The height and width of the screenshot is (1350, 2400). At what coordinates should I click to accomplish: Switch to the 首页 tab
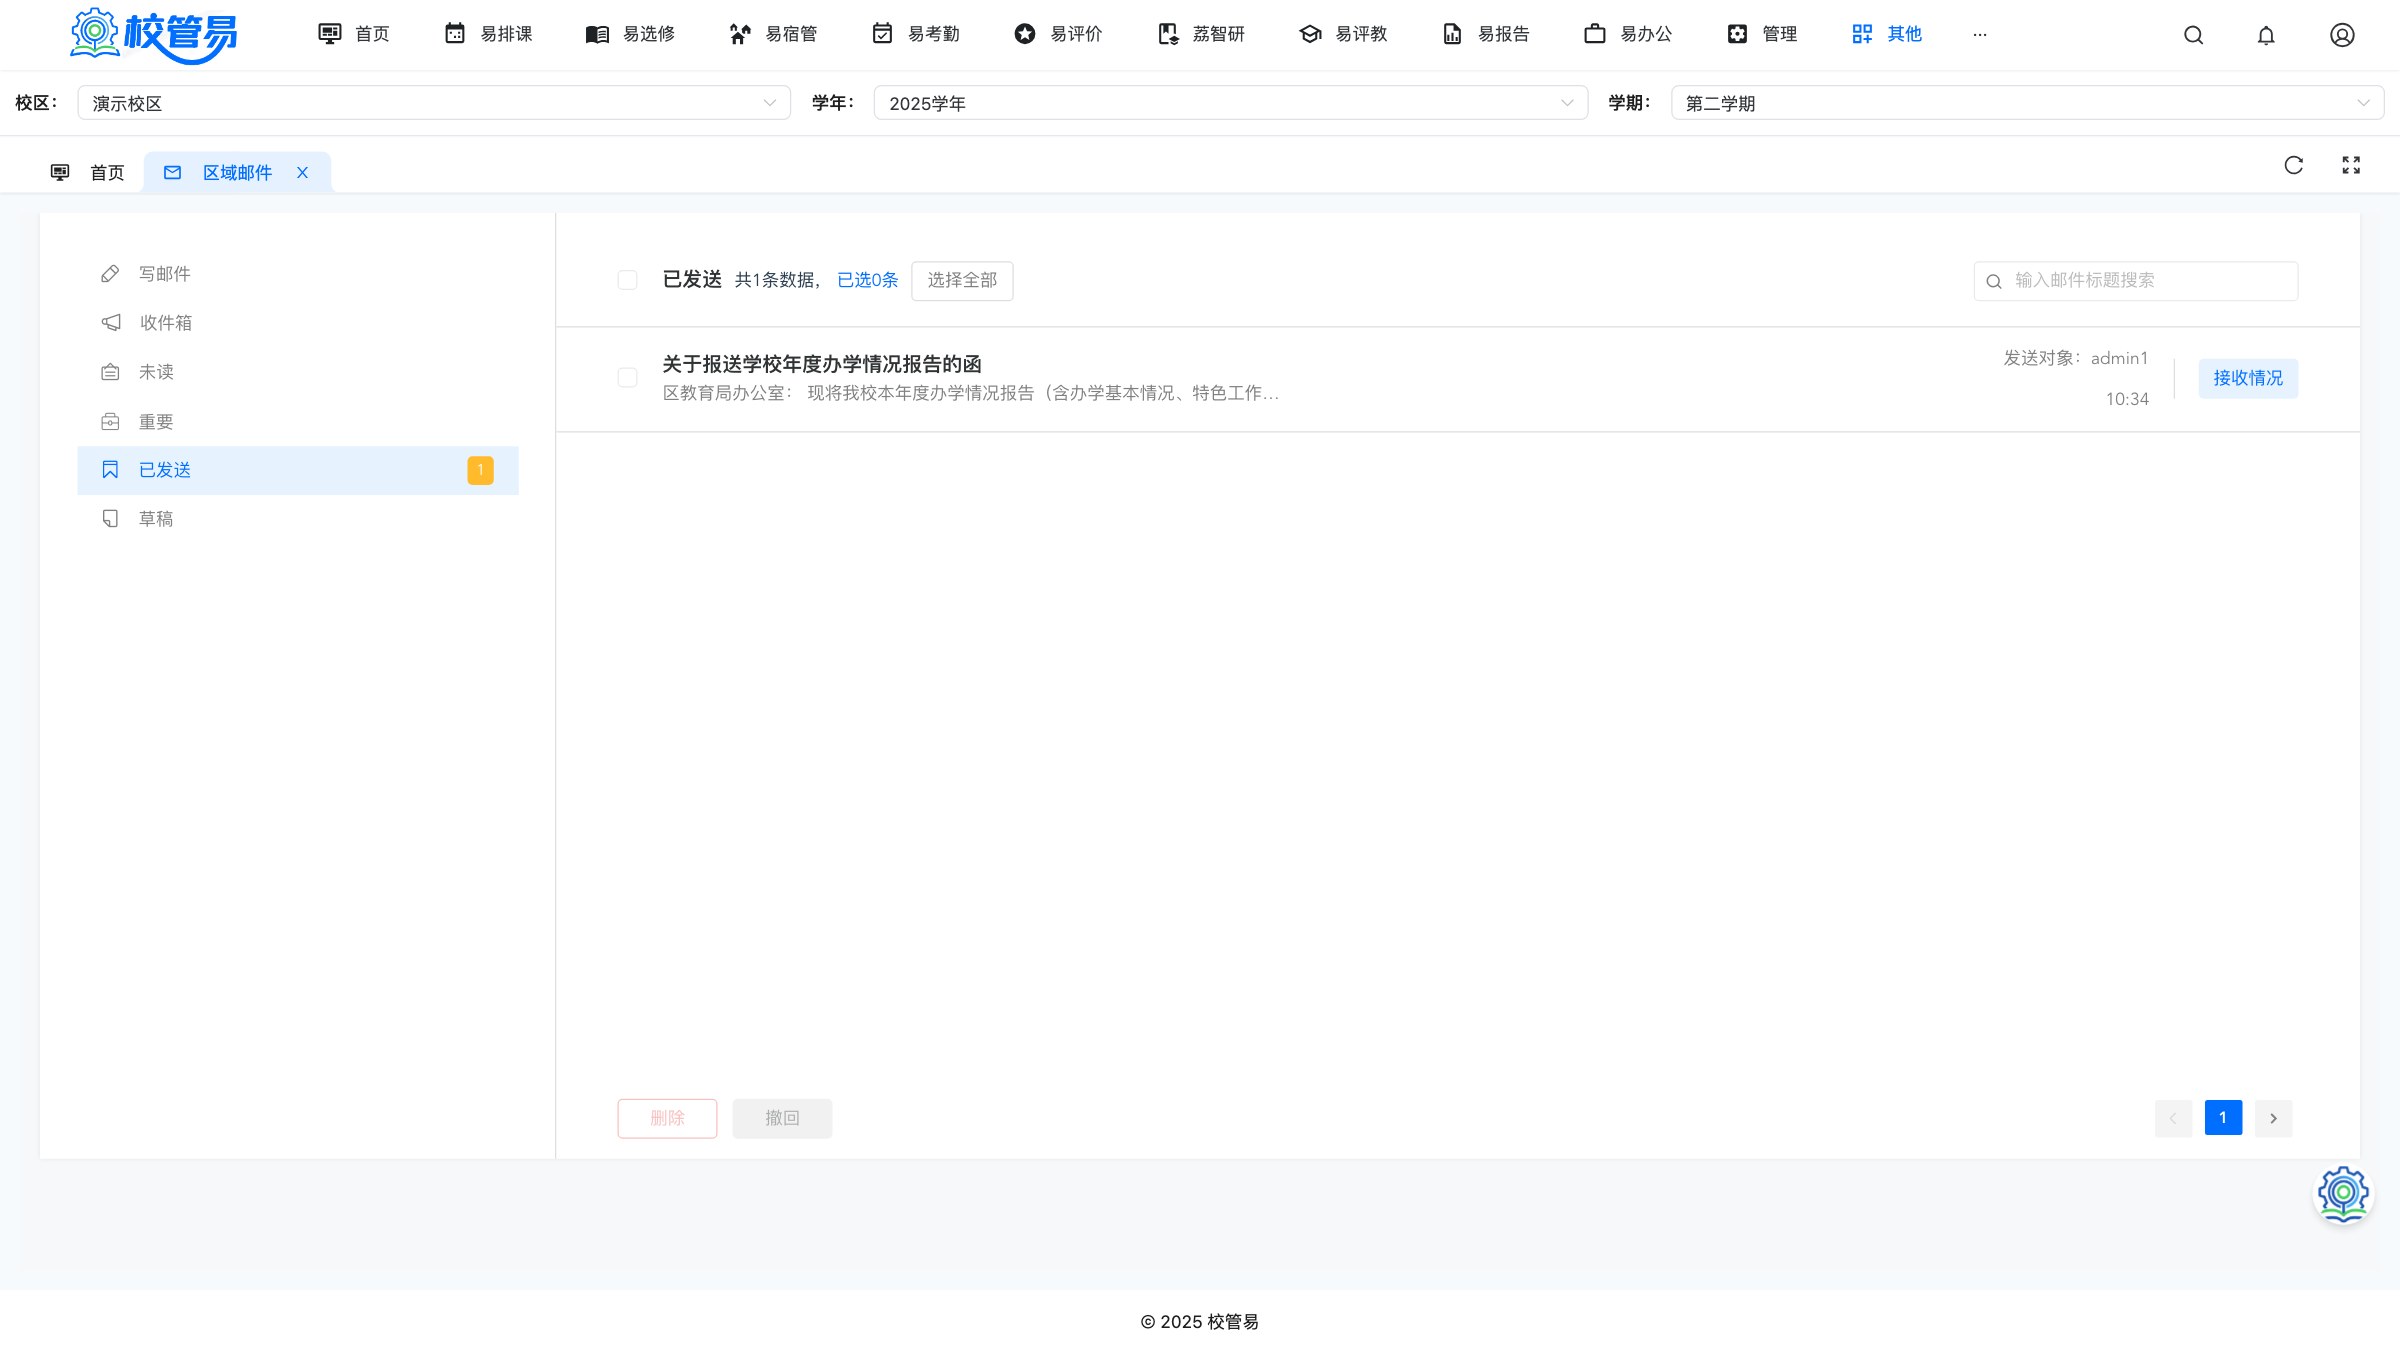tap(88, 173)
